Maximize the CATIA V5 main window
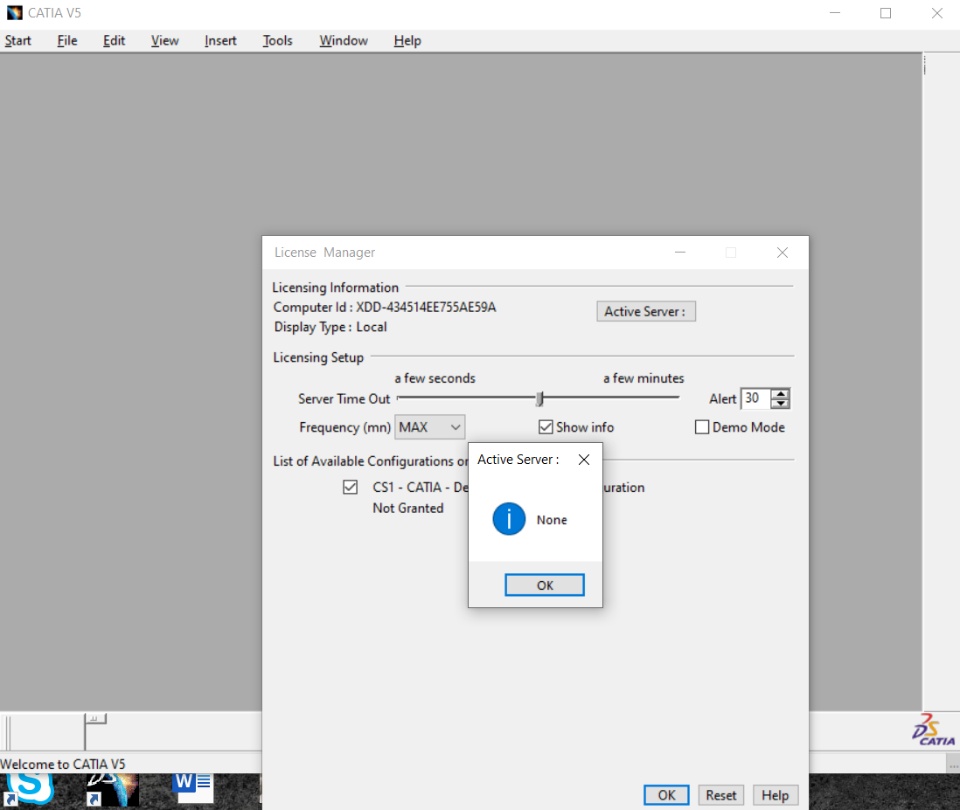Image resolution: width=960 pixels, height=810 pixels. (885, 13)
